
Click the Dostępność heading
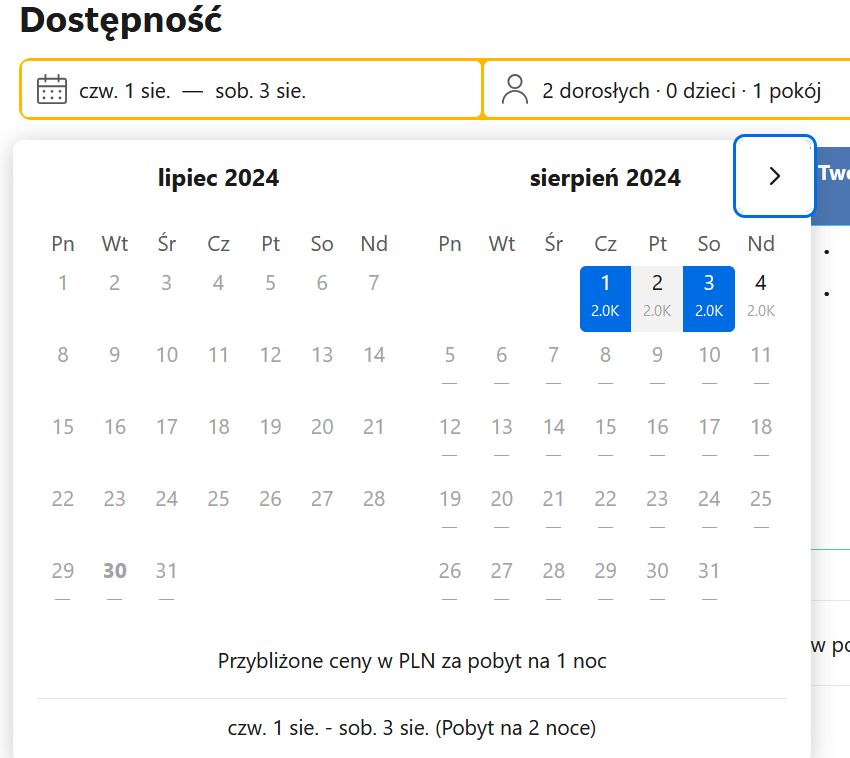(x=121, y=21)
